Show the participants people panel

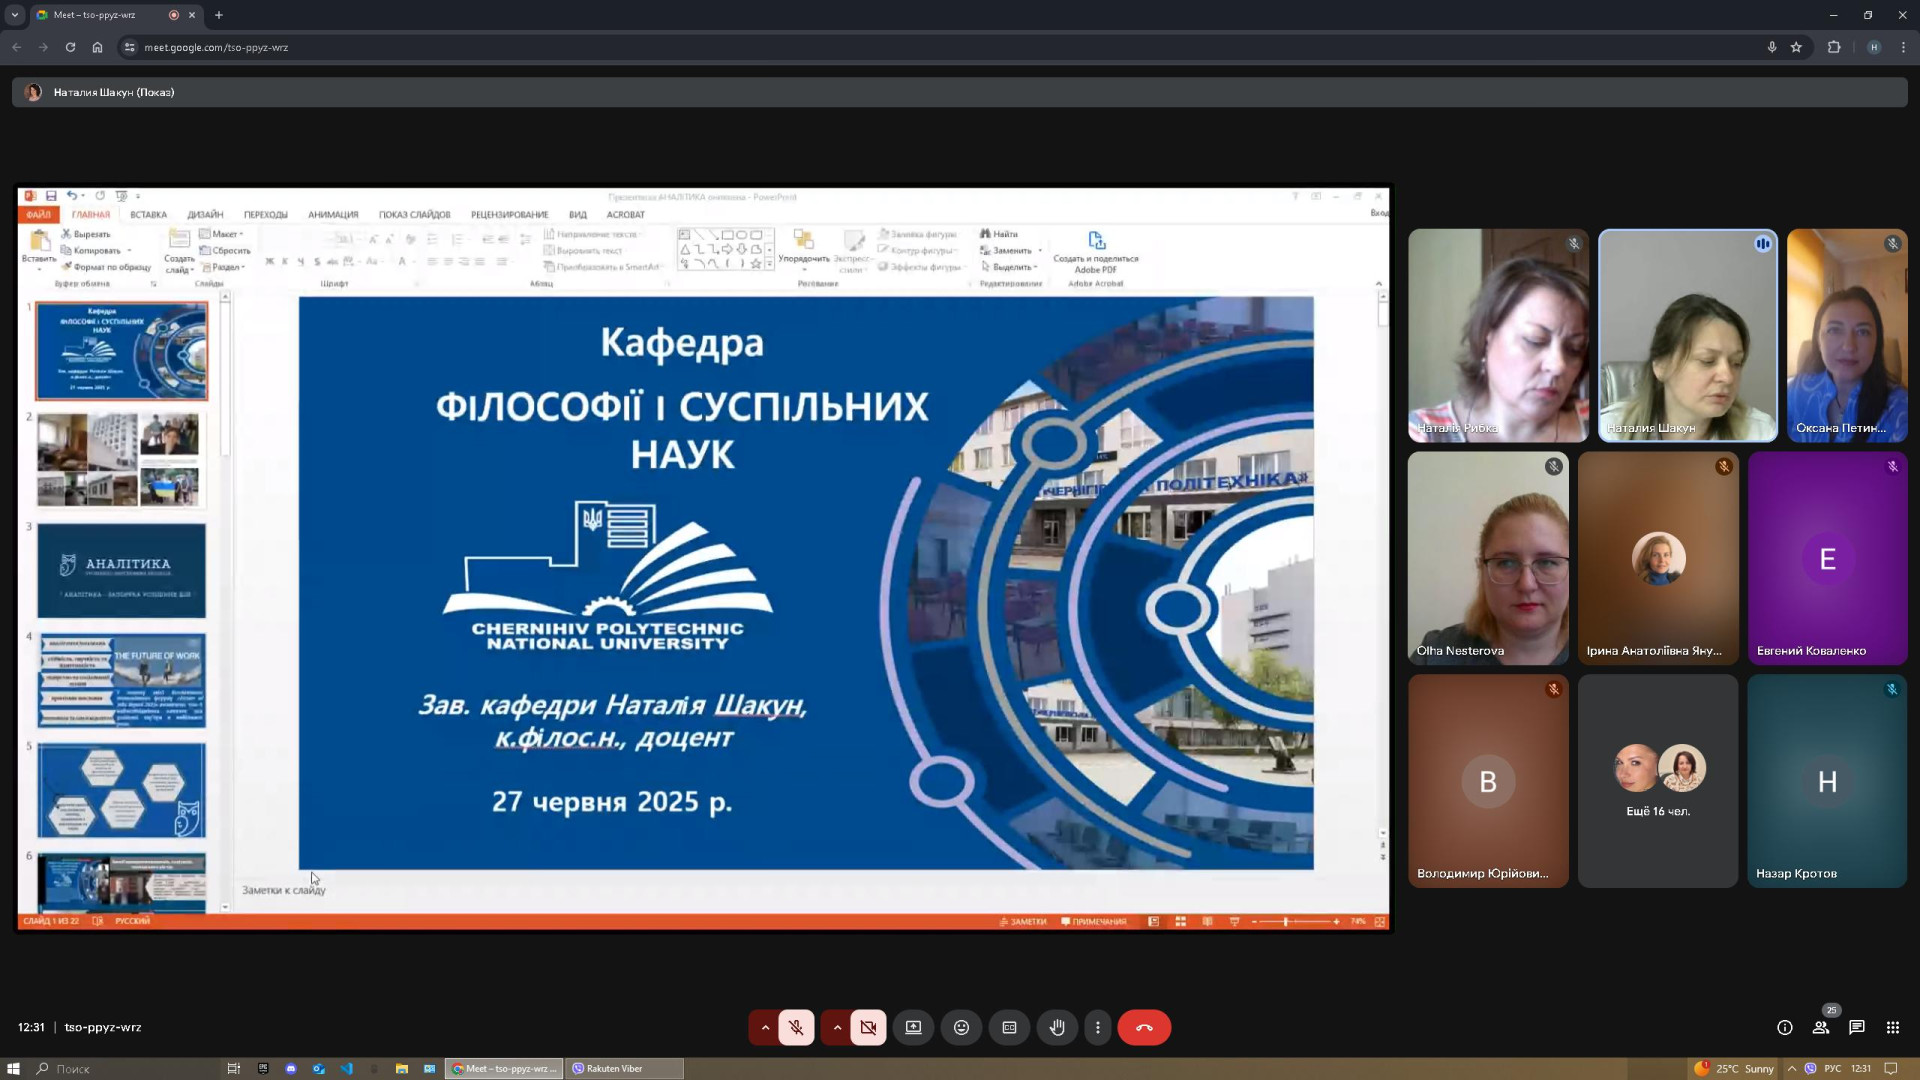pyautogui.click(x=1820, y=1027)
